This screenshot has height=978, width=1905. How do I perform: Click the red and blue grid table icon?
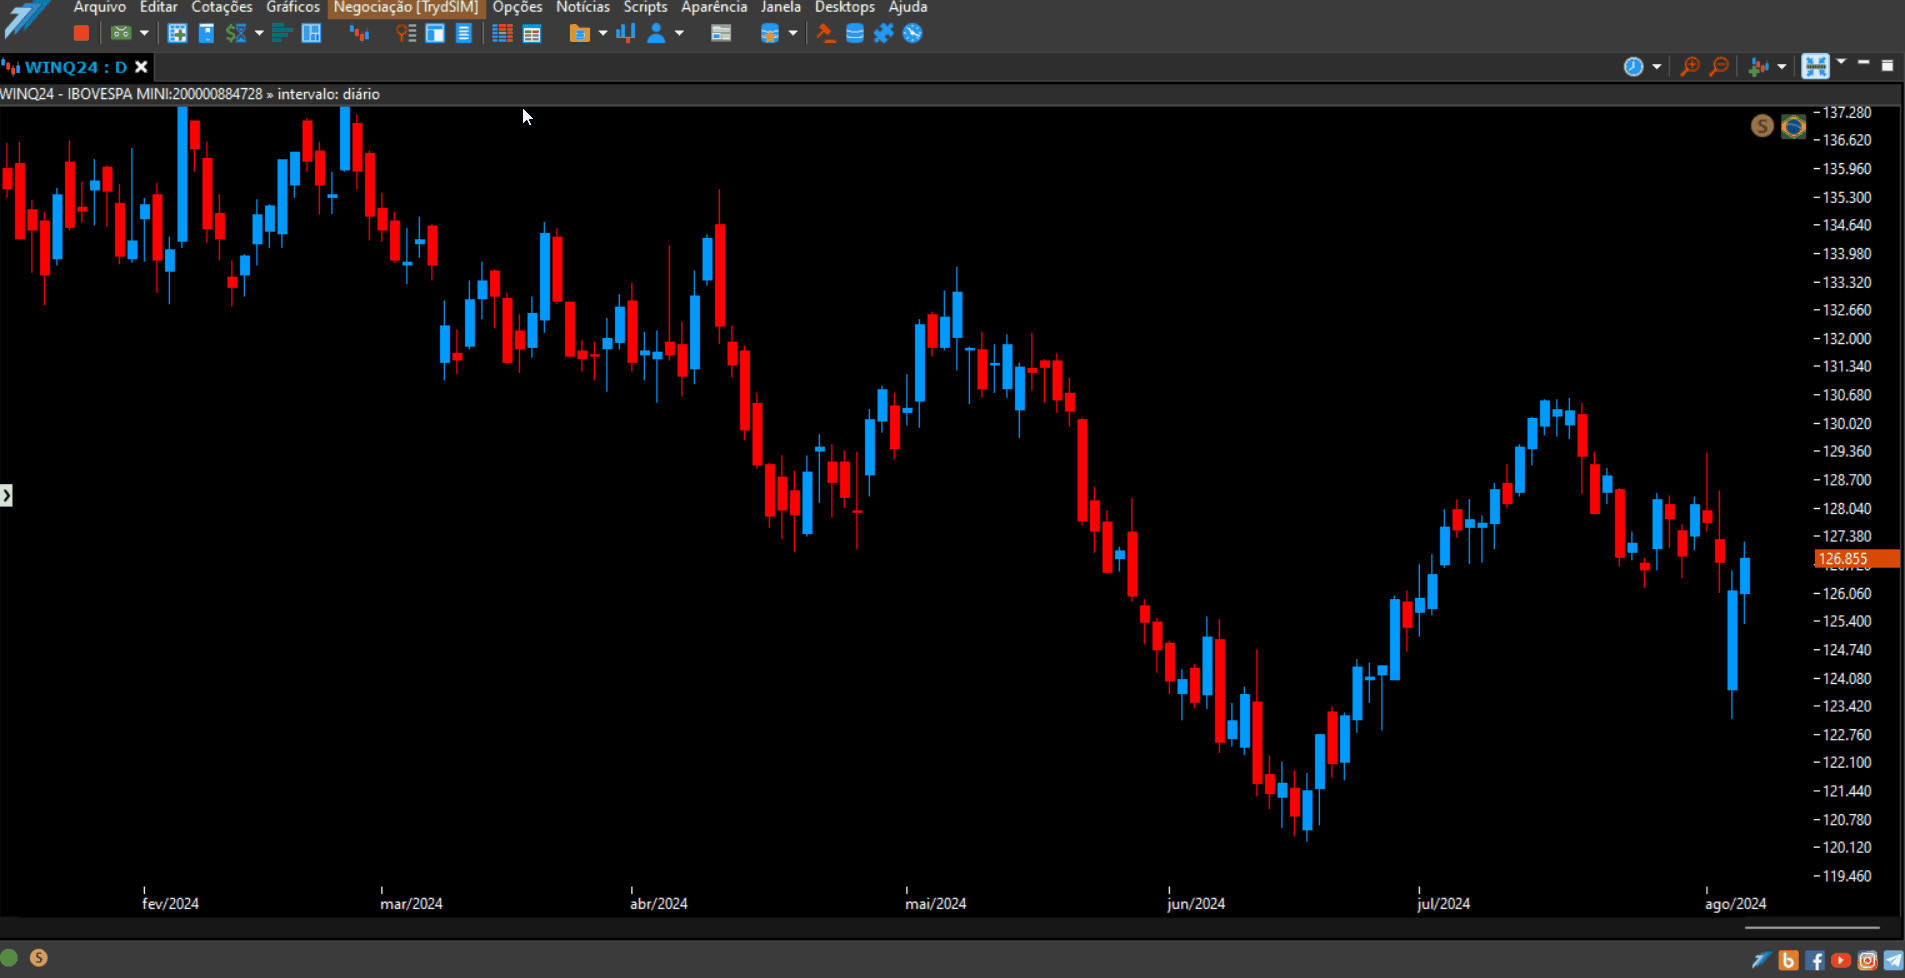pos(503,33)
